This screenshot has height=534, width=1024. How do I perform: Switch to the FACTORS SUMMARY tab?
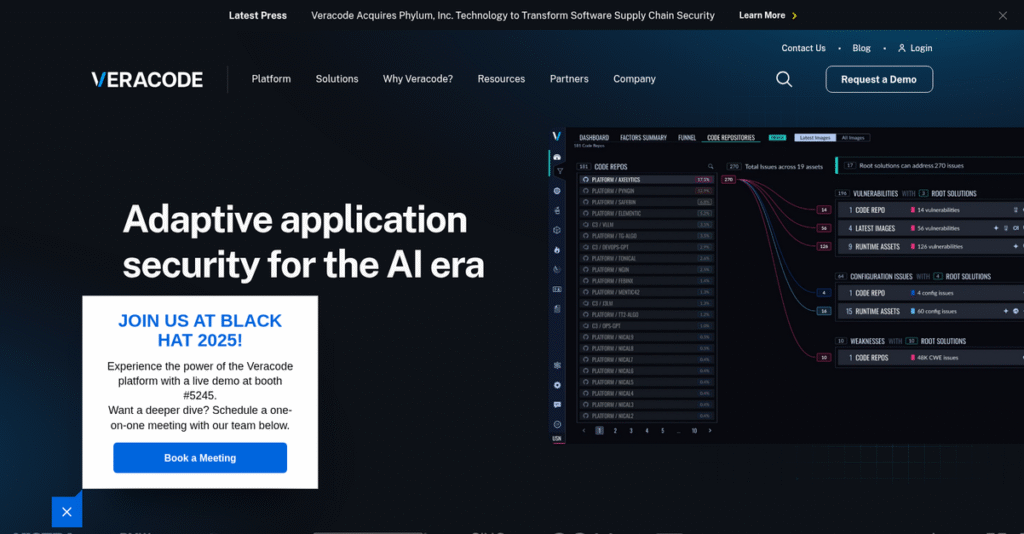click(x=643, y=138)
